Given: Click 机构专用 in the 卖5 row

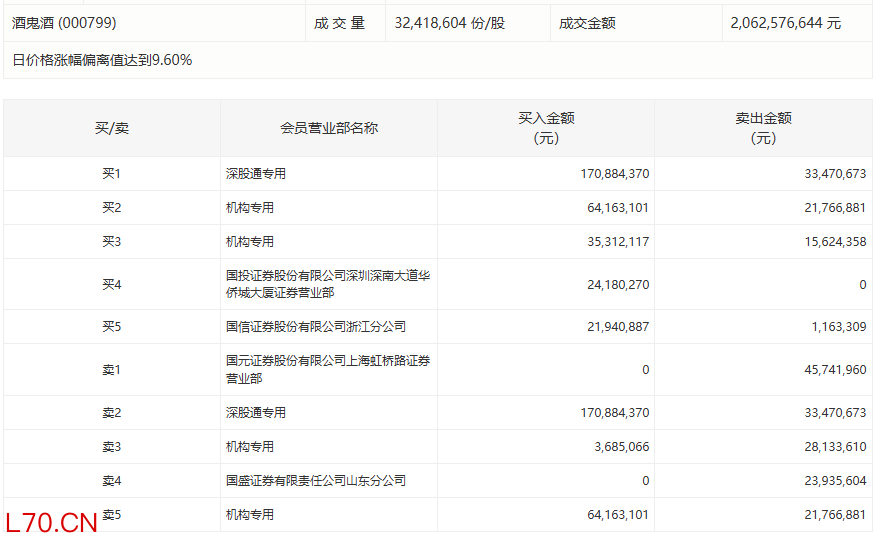Looking at the screenshot, I should coord(249,514).
